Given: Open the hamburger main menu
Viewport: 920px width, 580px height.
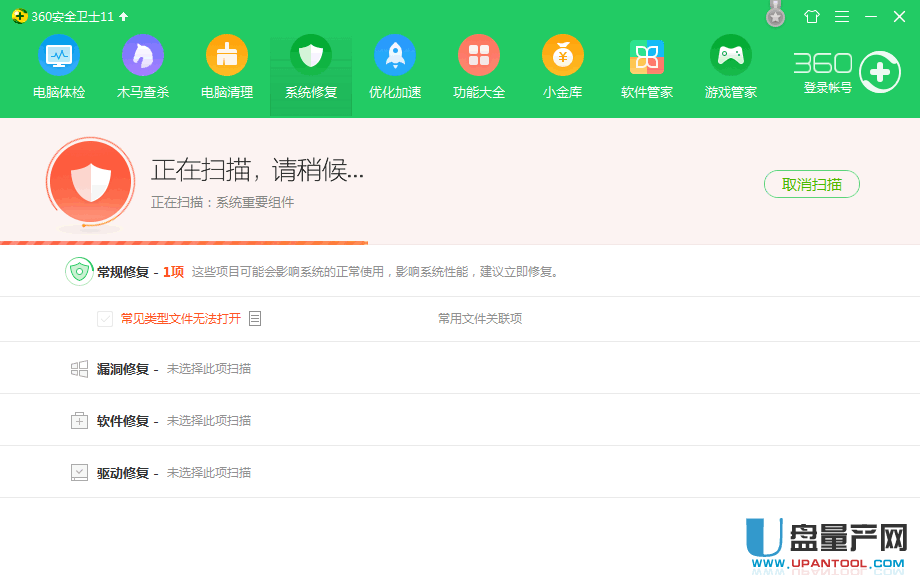Looking at the screenshot, I should point(843,16).
